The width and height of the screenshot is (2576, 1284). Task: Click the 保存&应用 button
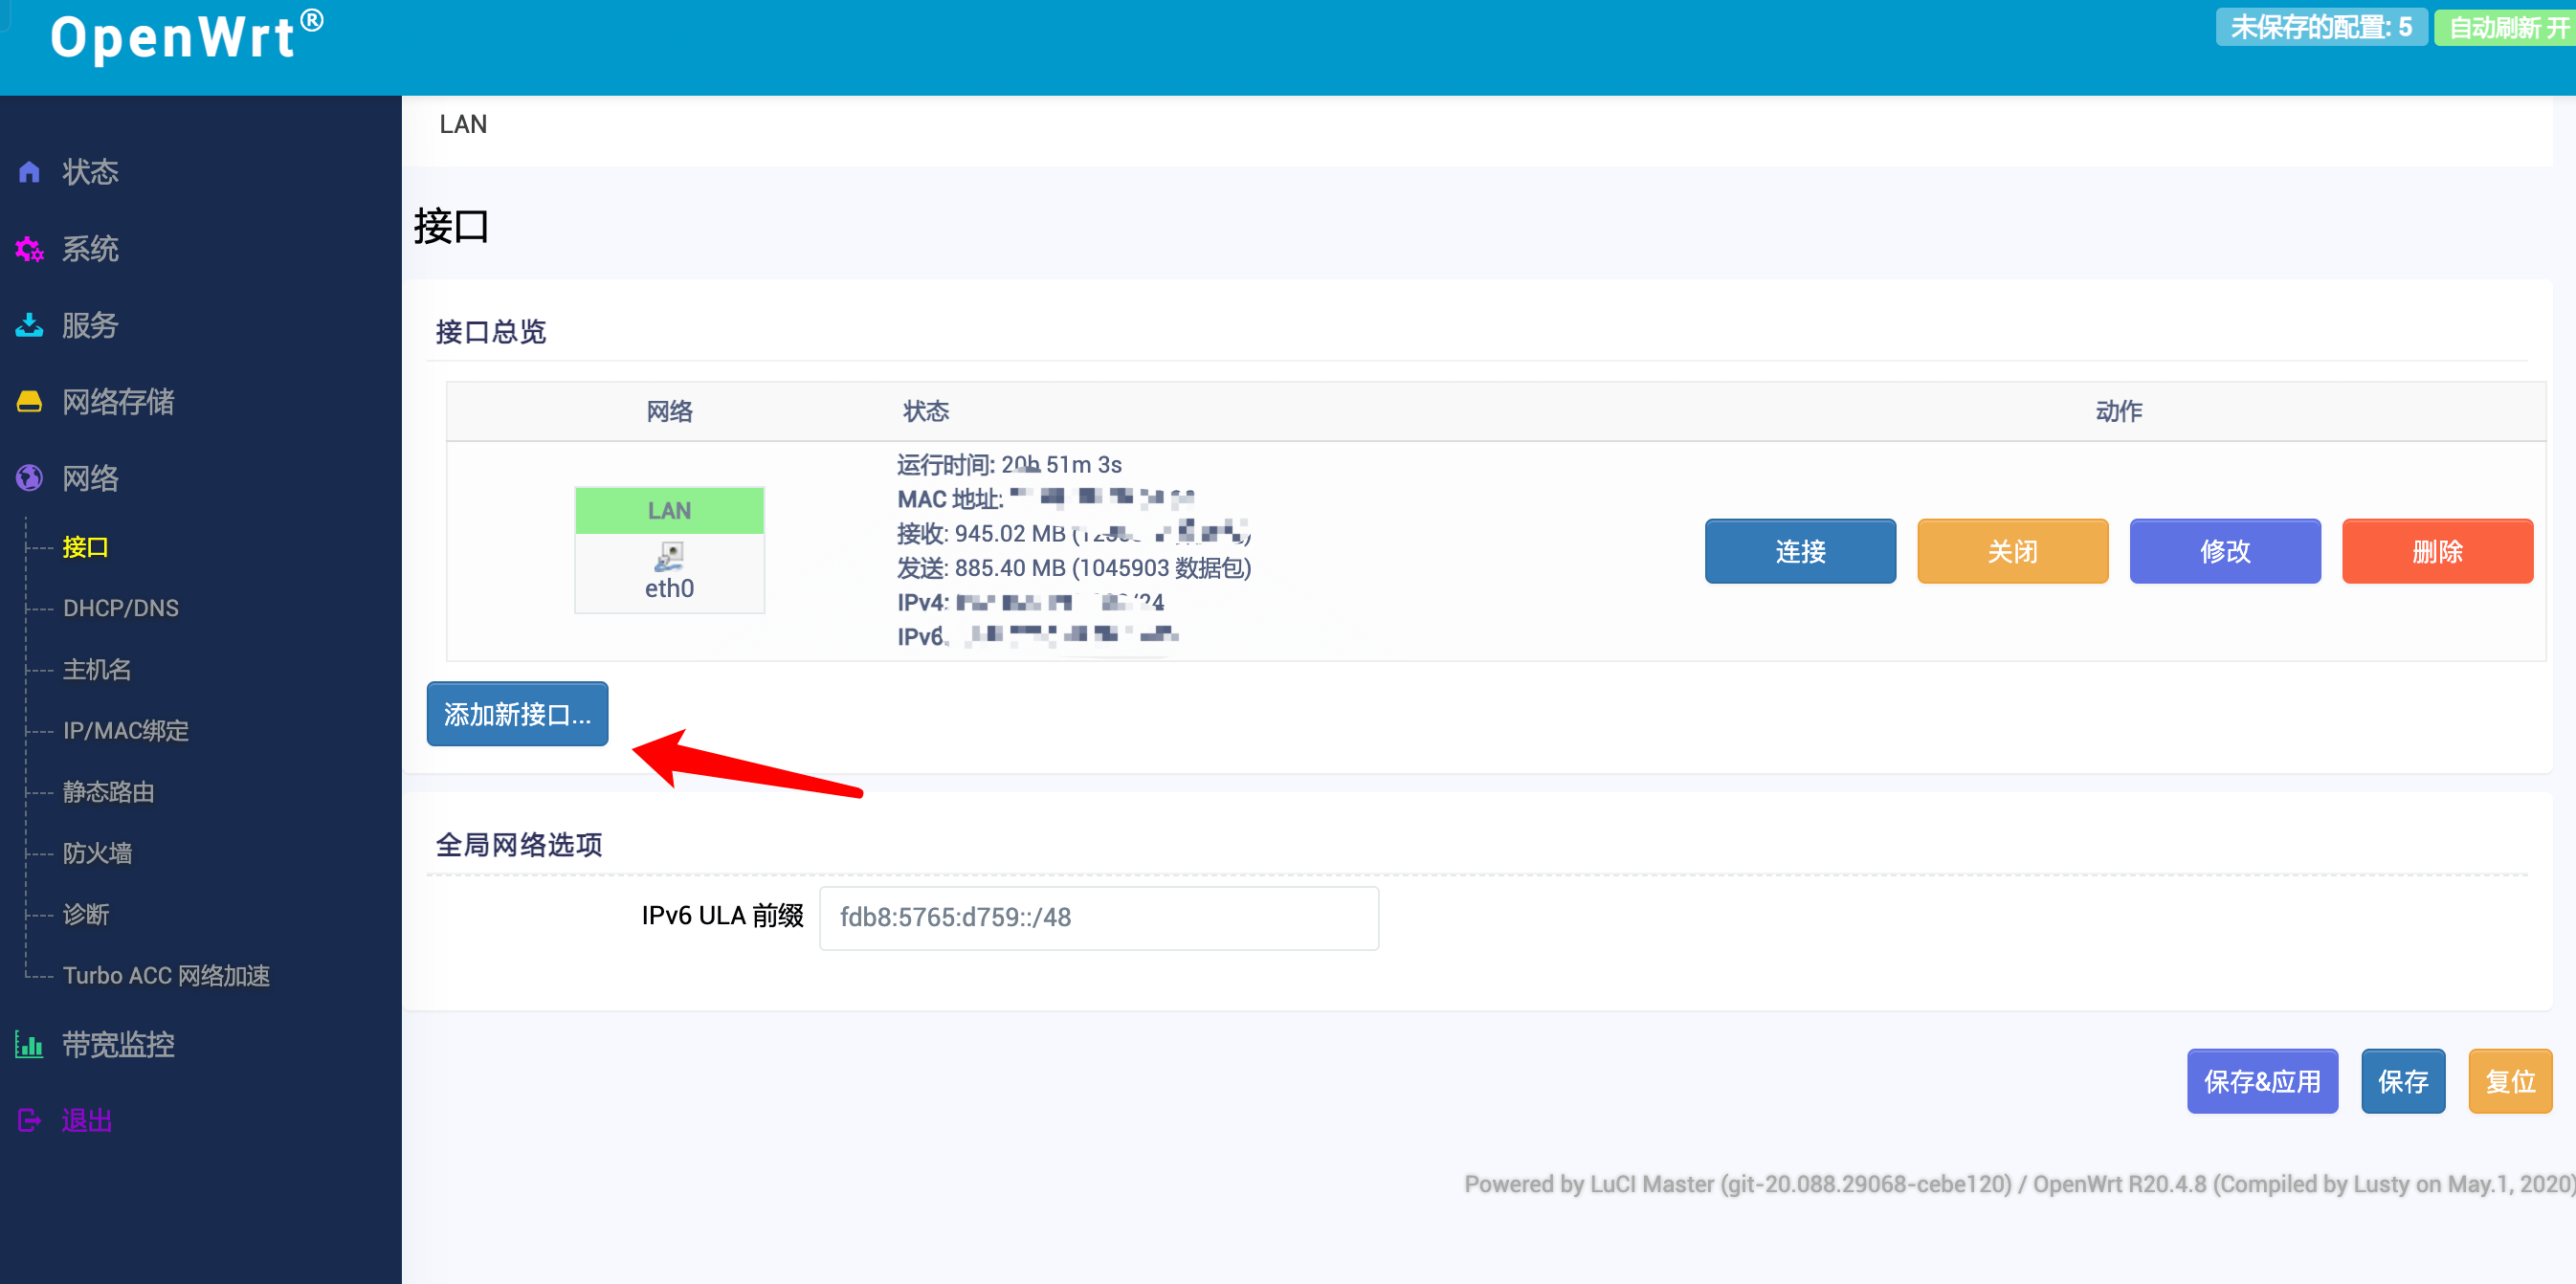click(2261, 1081)
